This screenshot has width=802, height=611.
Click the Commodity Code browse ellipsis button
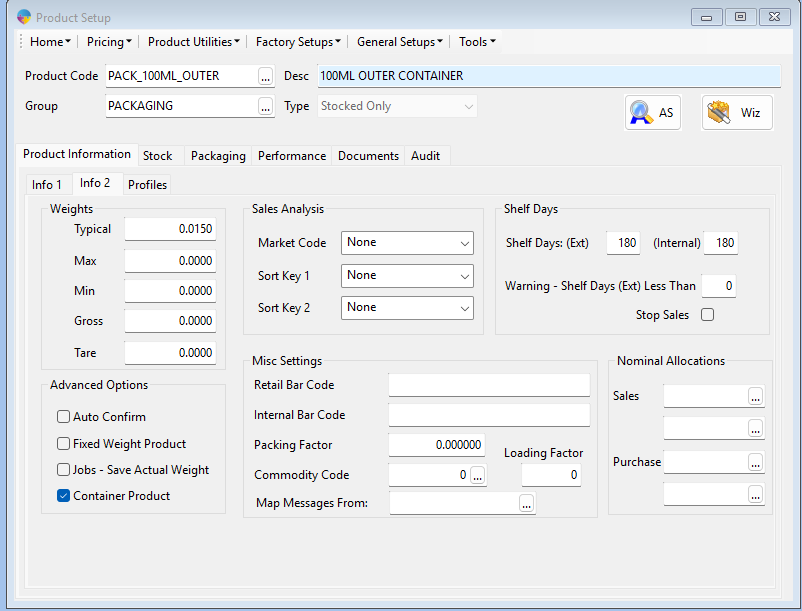click(x=477, y=476)
